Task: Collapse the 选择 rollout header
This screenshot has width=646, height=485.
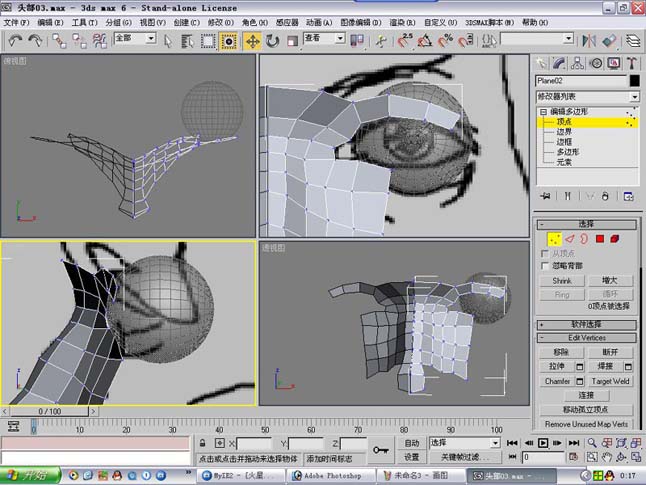Action: (586, 224)
